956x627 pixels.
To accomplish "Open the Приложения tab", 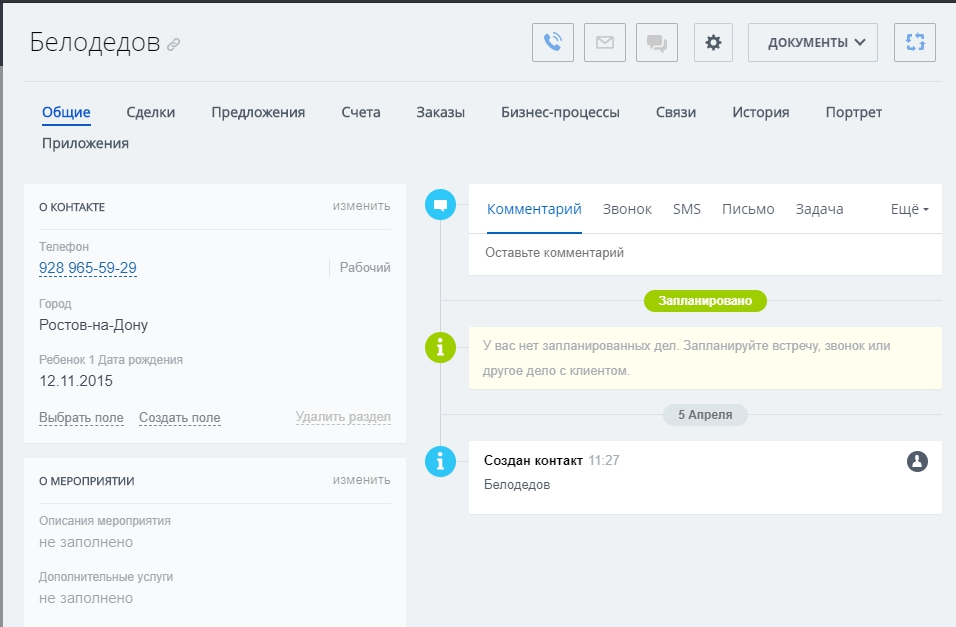I will click(85, 143).
